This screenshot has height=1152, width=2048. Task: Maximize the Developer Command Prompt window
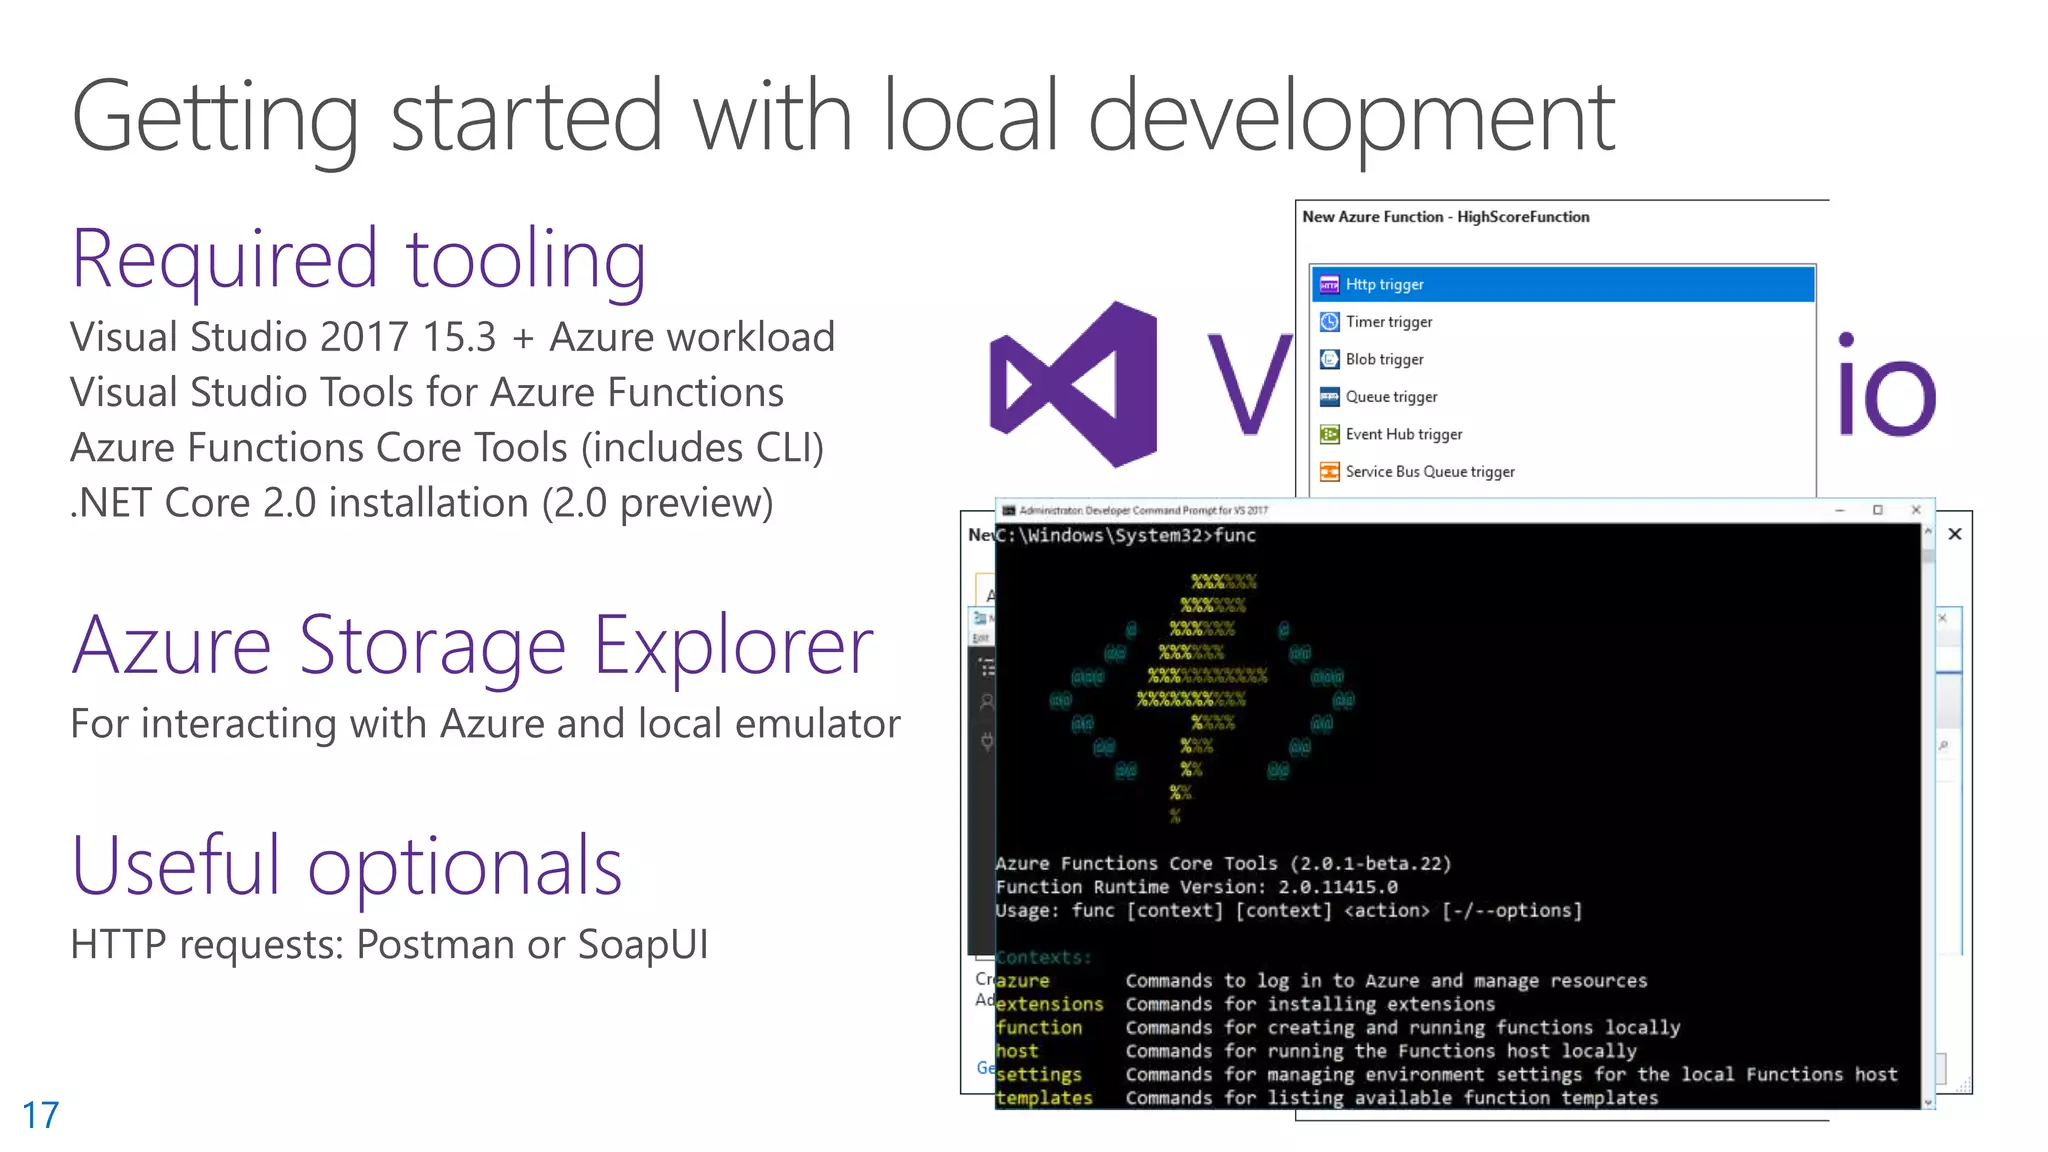1877,510
